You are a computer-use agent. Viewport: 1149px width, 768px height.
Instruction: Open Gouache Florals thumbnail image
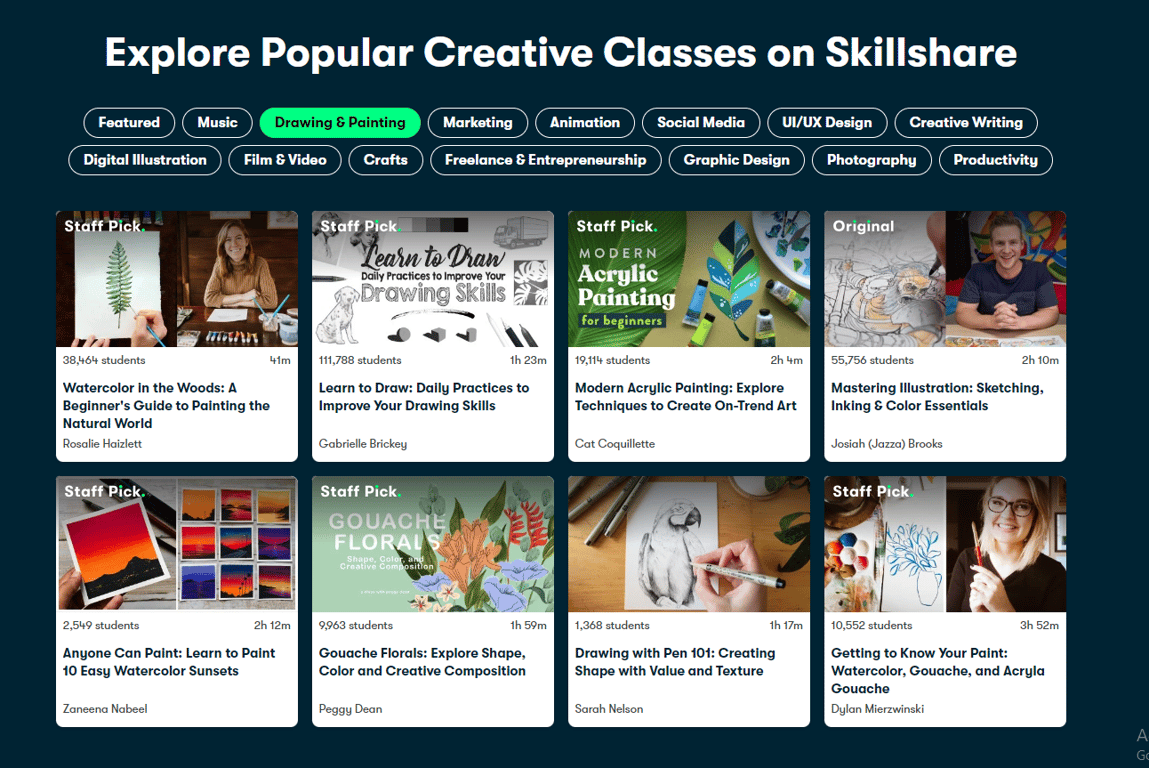[x=433, y=544]
